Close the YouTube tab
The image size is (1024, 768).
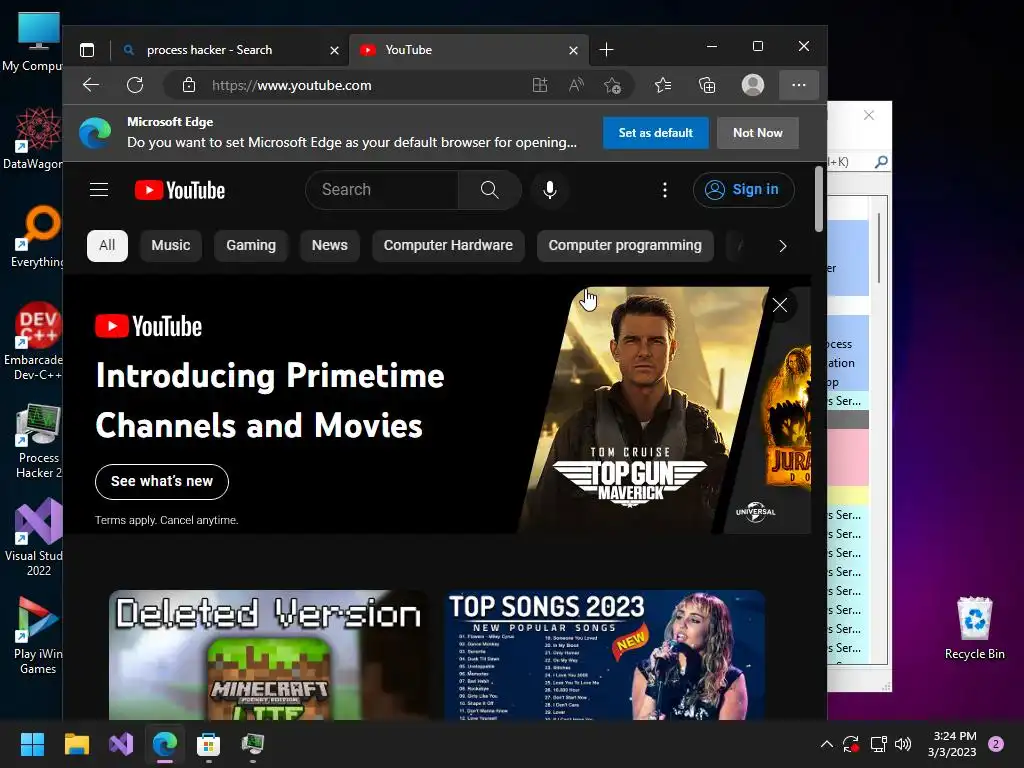[x=573, y=50]
